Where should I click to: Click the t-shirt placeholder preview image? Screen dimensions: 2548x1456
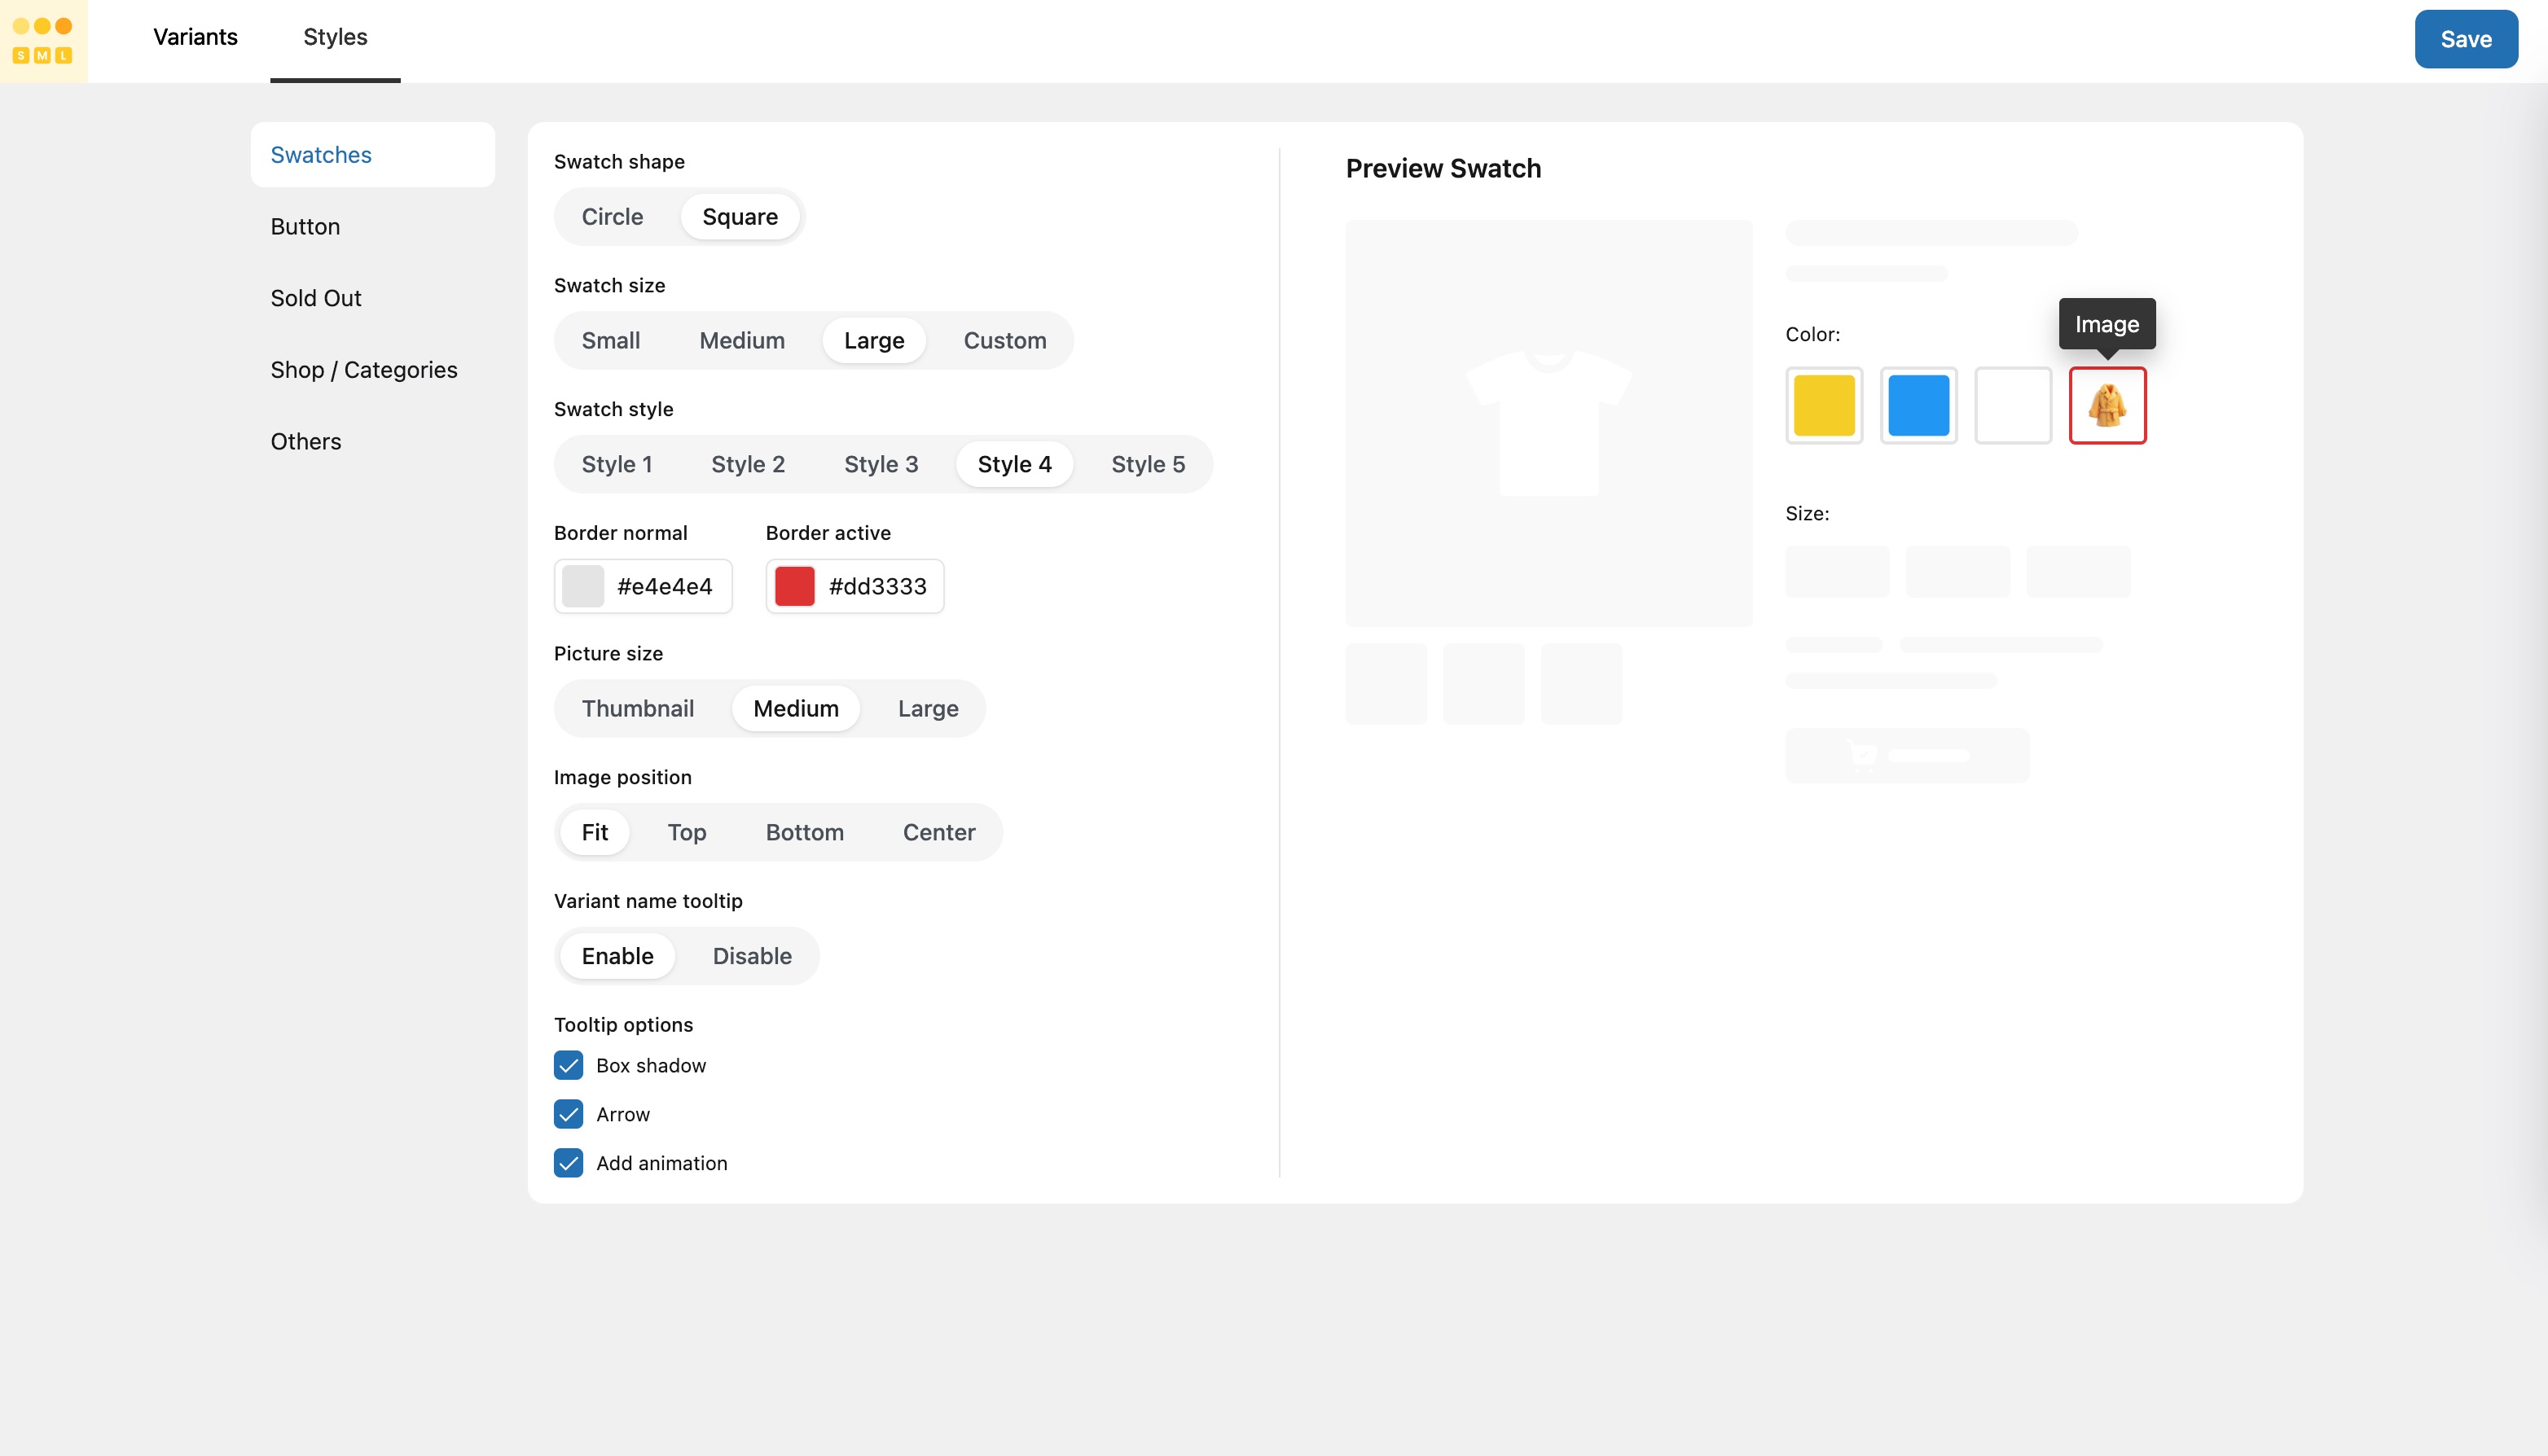pyautogui.click(x=1548, y=423)
